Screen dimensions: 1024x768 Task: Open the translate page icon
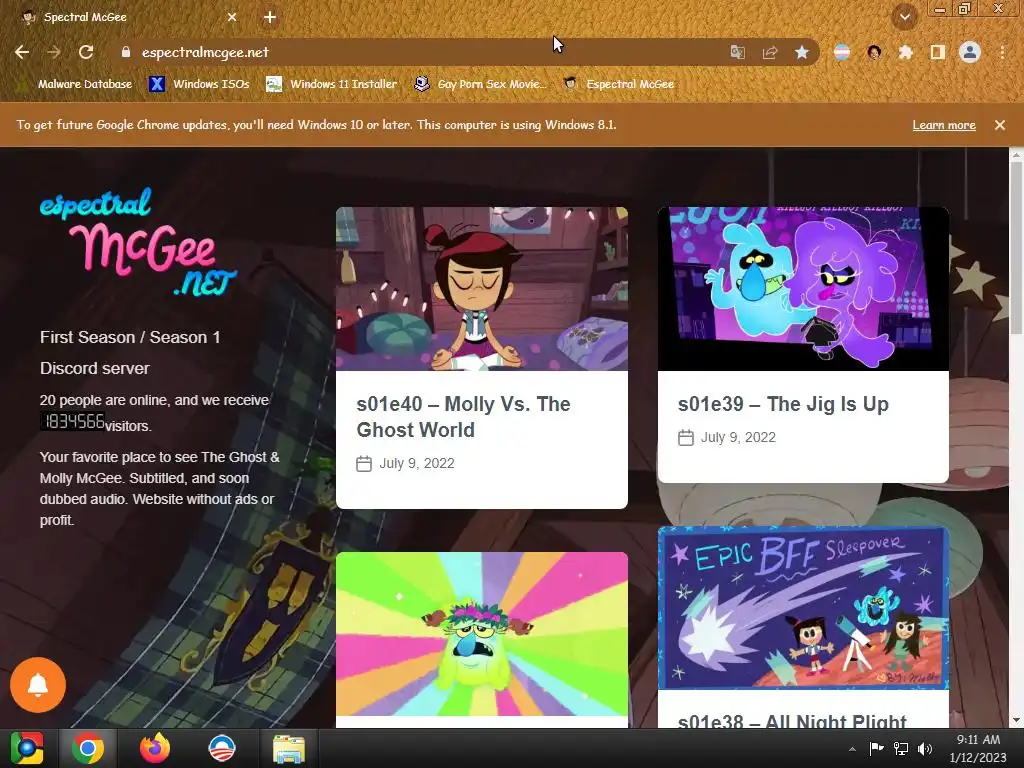point(737,52)
